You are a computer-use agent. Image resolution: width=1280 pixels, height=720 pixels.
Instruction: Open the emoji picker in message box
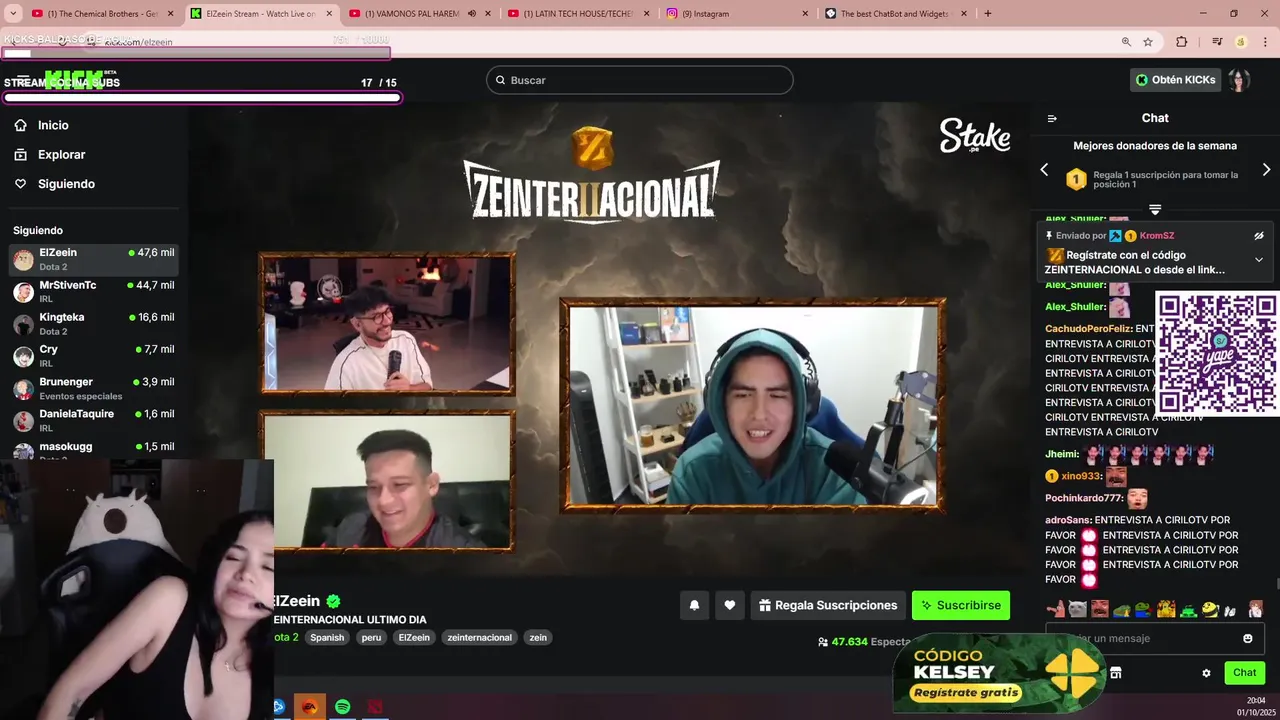tap(1248, 638)
